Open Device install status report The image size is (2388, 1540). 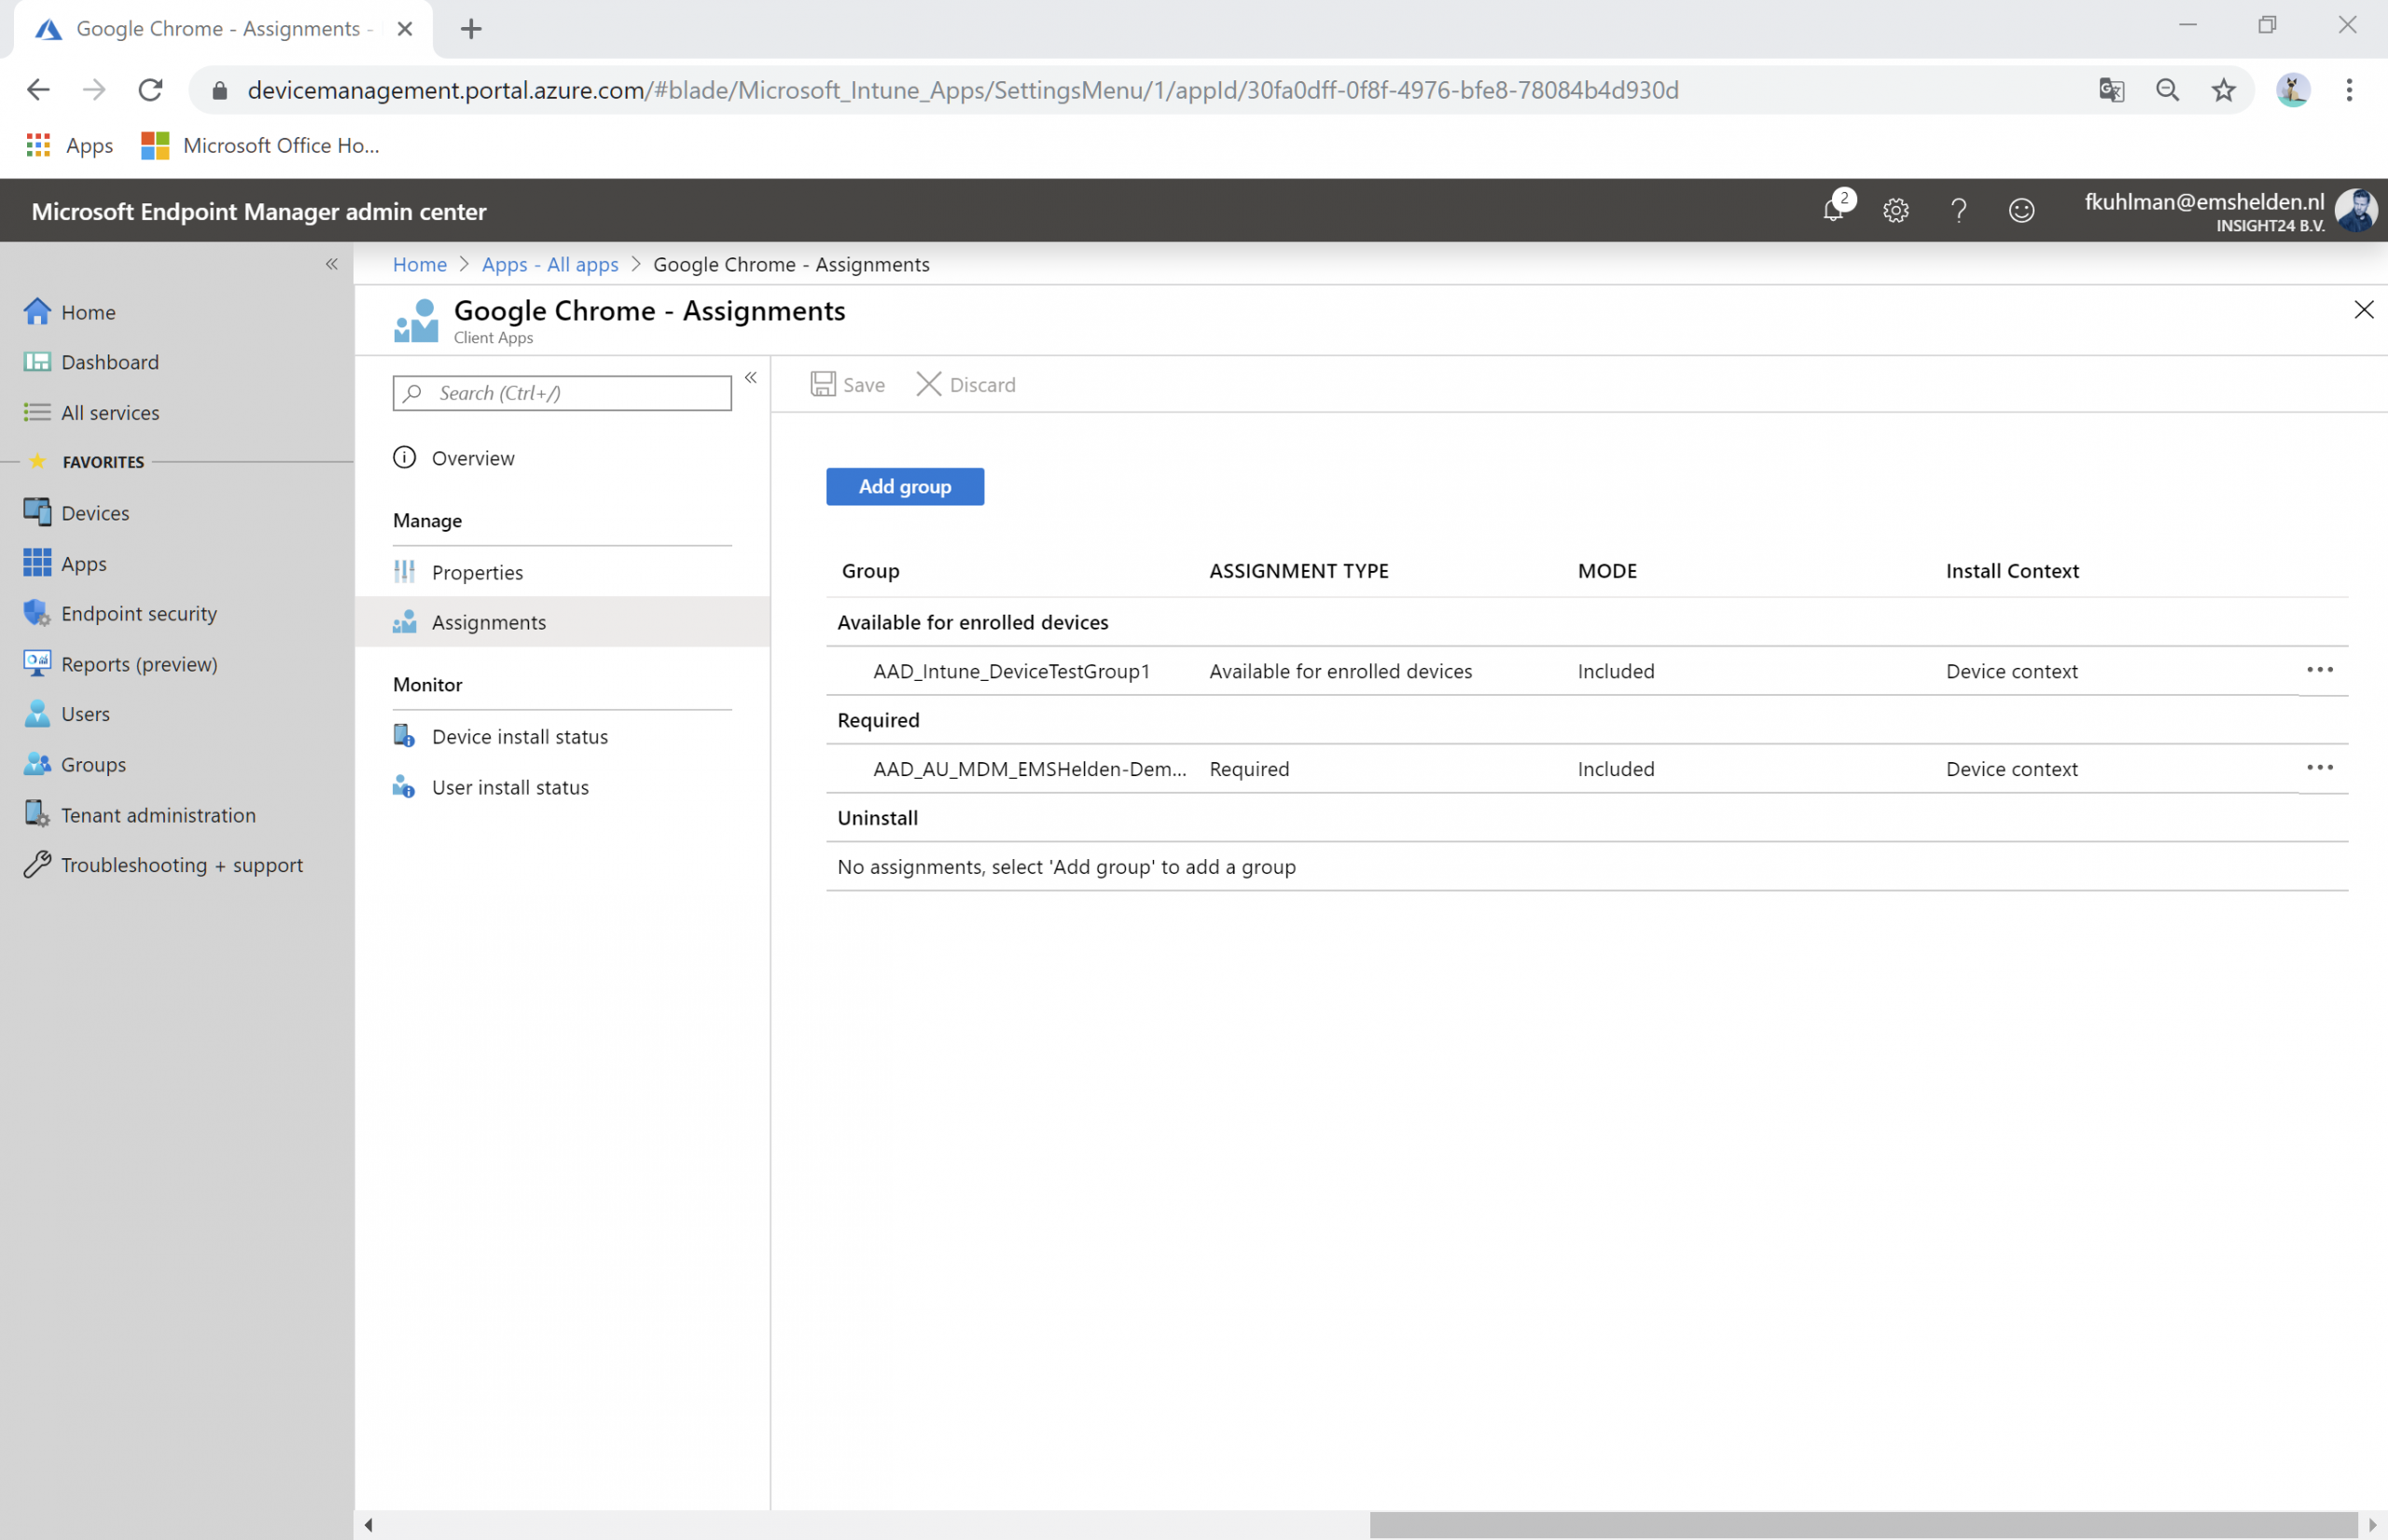(x=519, y=737)
